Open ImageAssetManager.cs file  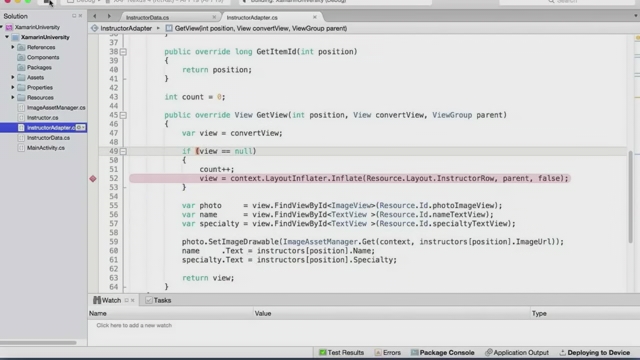click(x=56, y=108)
